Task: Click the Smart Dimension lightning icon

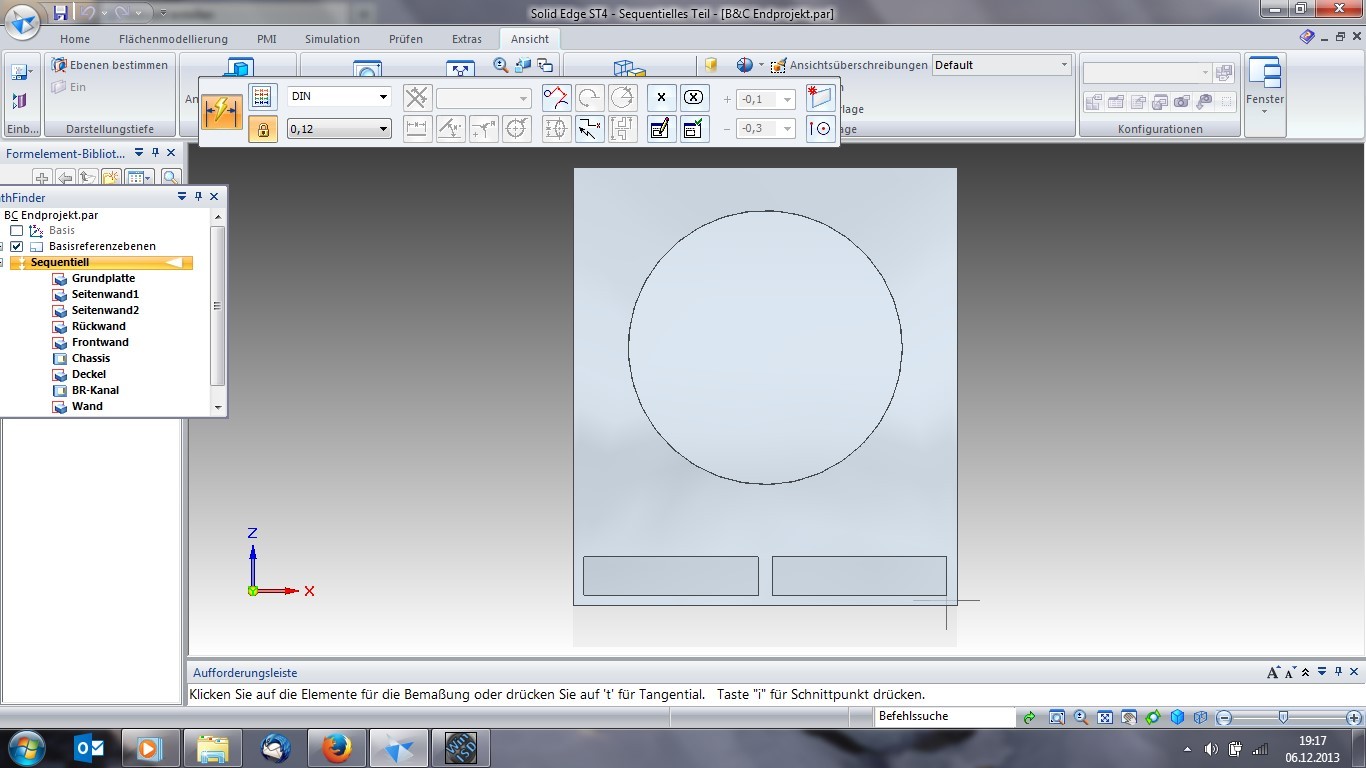Action: tap(222, 111)
